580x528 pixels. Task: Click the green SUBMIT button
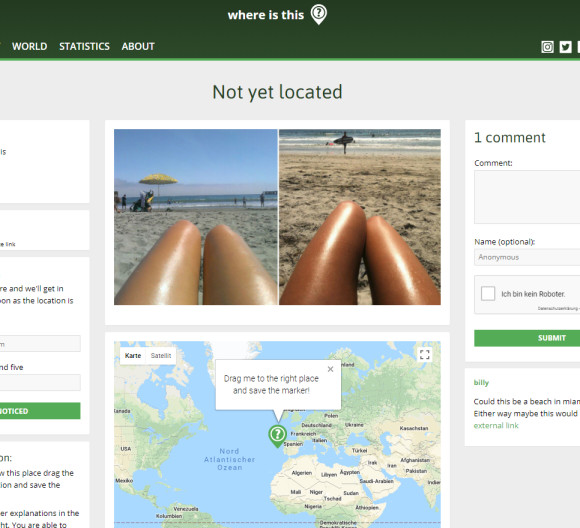(527, 338)
